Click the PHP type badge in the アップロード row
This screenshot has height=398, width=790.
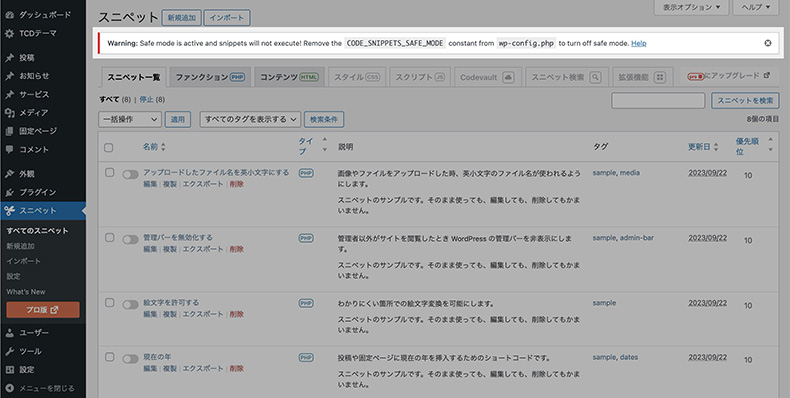[x=306, y=173]
